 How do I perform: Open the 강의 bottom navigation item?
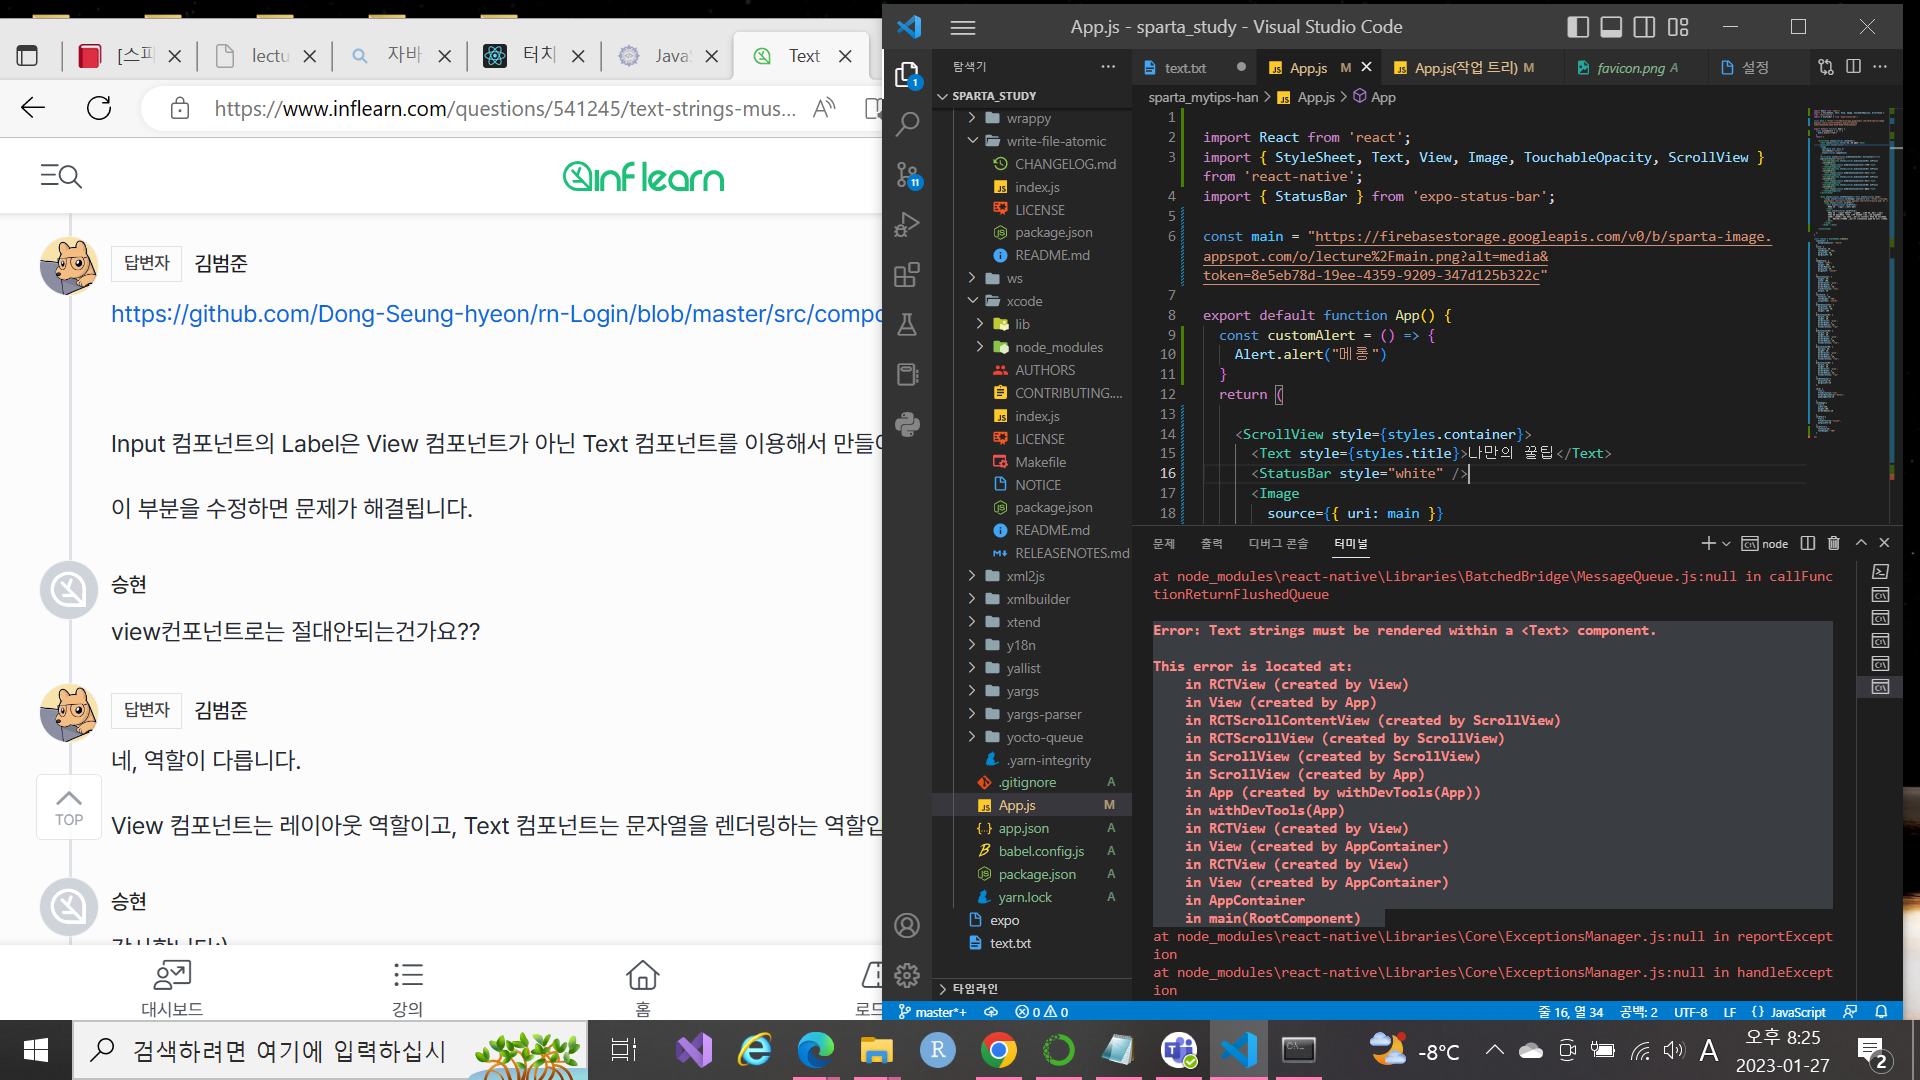(407, 987)
